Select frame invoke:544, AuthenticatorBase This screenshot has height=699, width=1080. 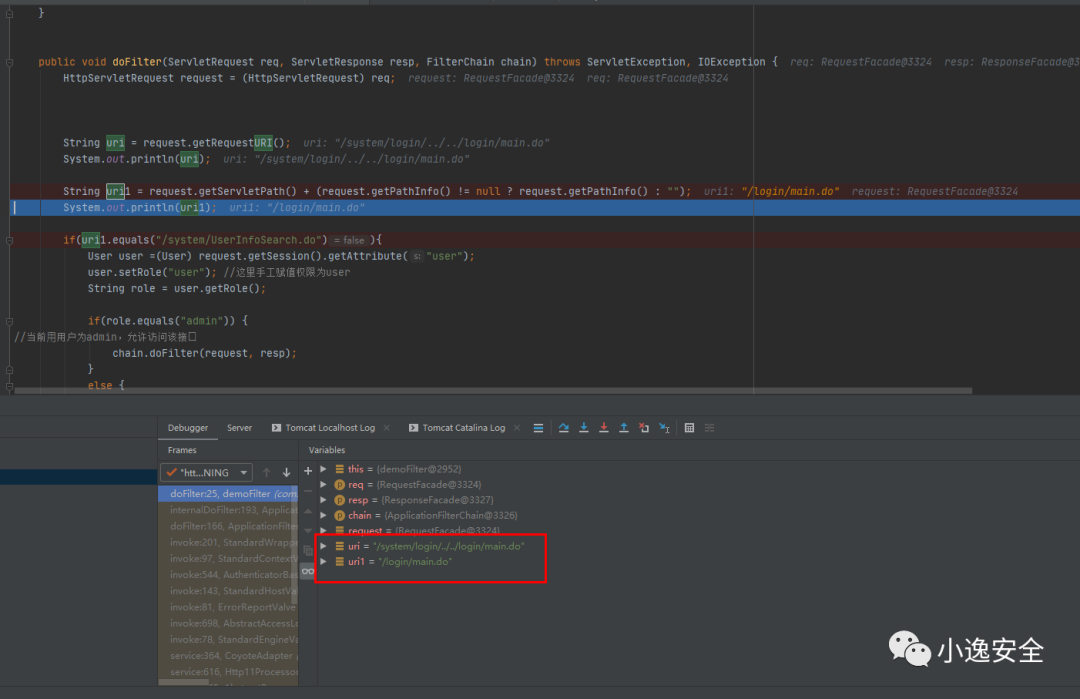pos(228,574)
